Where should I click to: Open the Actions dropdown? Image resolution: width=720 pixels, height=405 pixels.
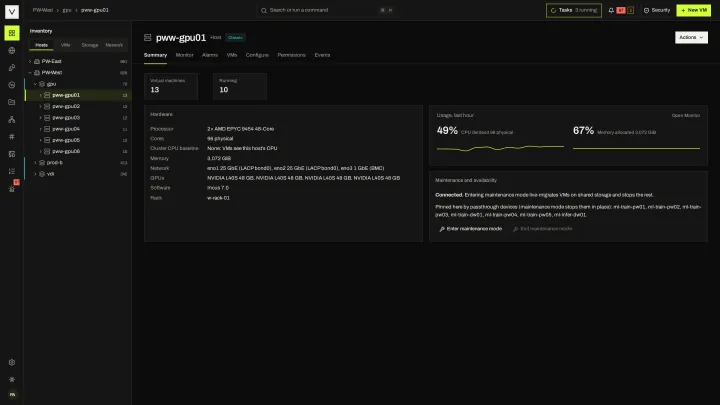[691, 37]
